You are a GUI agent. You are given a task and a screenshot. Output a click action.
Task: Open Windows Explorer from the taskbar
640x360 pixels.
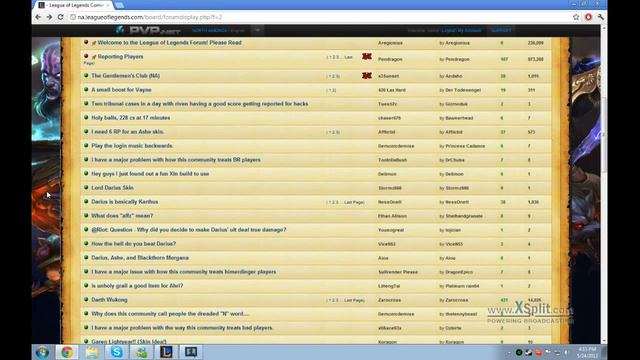click(92, 352)
